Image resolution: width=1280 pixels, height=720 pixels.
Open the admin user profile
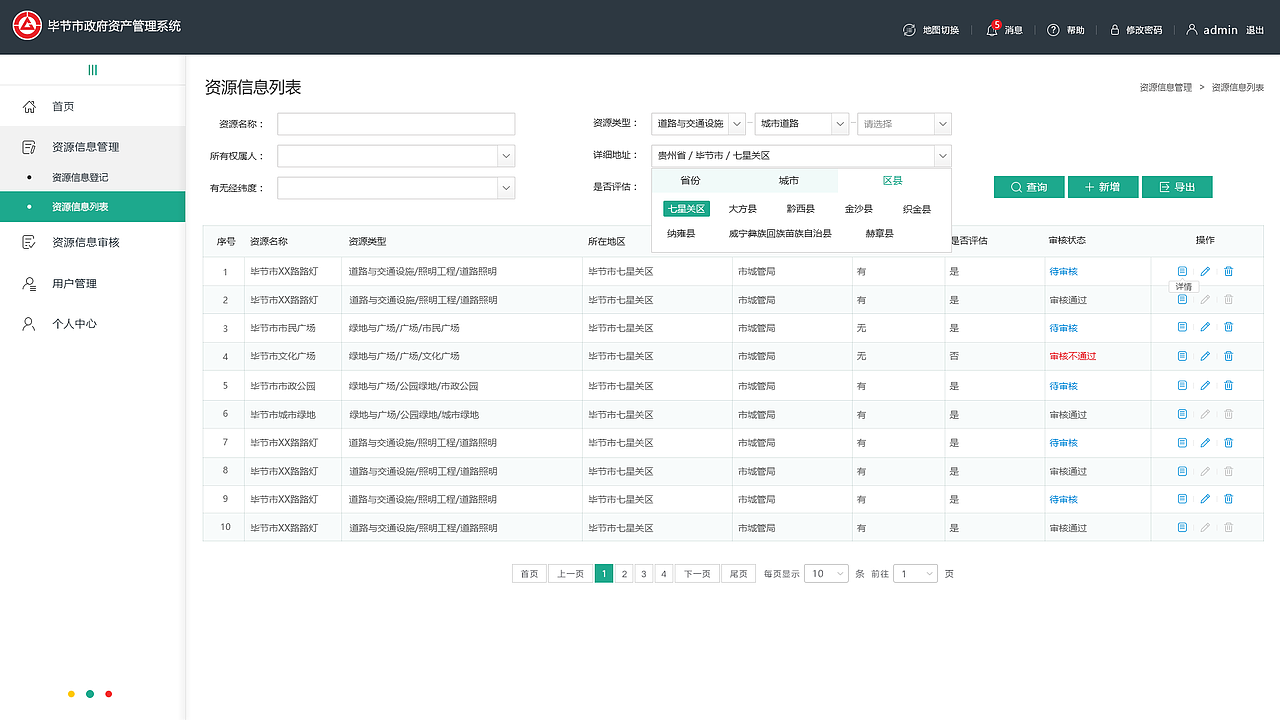[1212, 30]
